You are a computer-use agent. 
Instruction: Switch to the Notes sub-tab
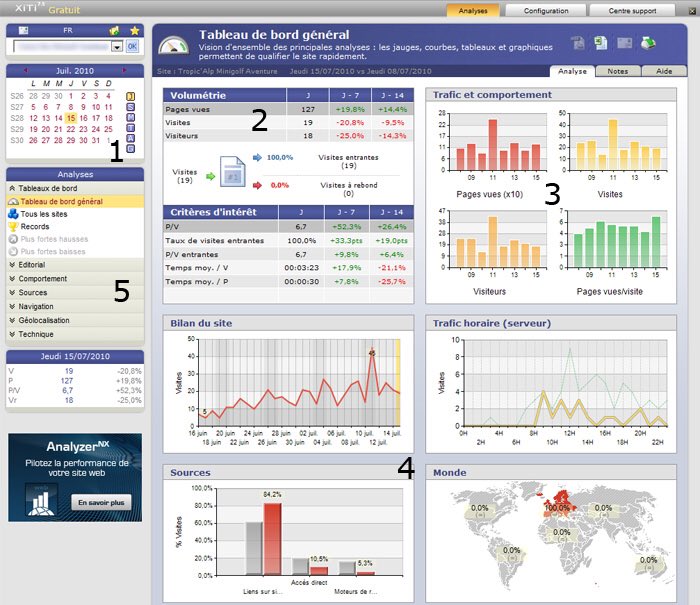click(x=618, y=71)
